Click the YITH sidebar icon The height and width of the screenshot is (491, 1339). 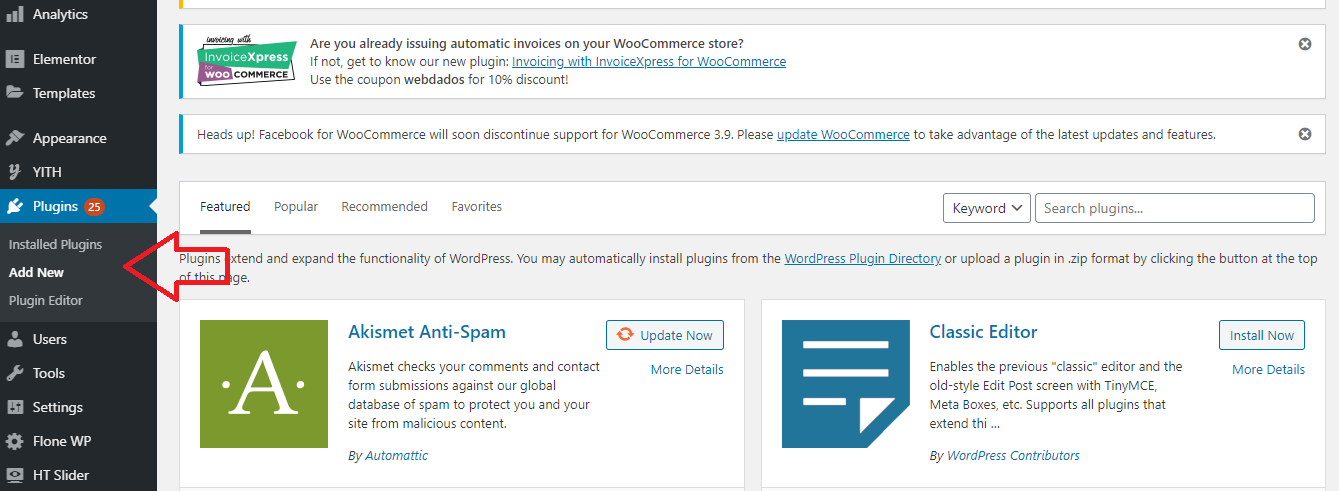(x=15, y=172)
